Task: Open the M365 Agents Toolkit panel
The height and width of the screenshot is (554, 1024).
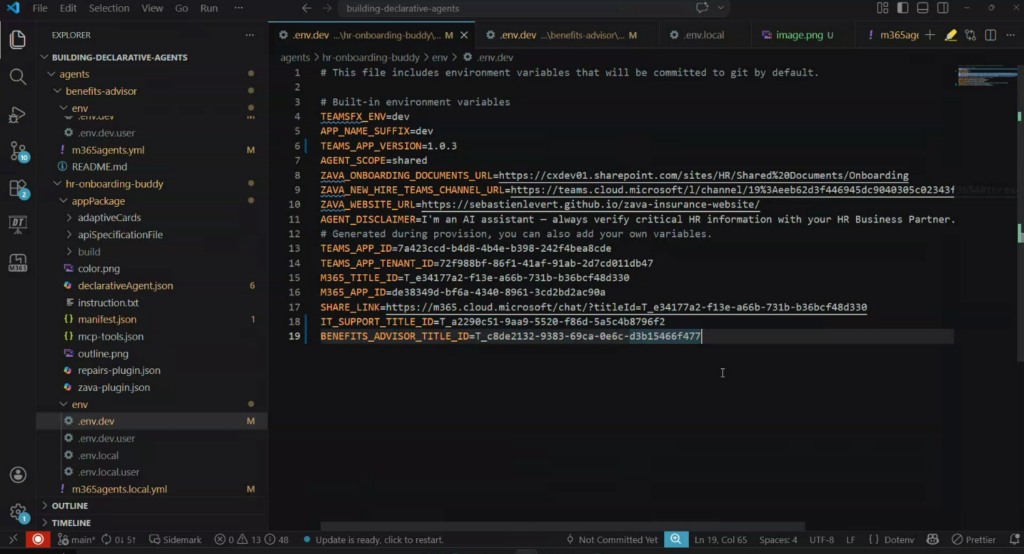Action: [17, 262]
